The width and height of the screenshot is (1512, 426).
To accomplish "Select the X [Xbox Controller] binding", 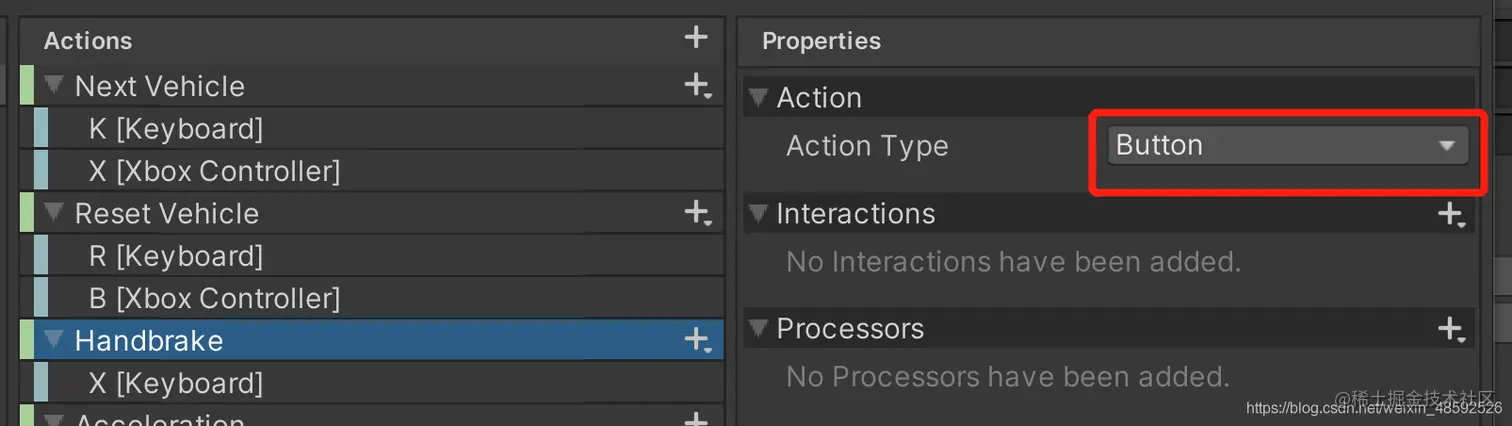I will [214, 171].
